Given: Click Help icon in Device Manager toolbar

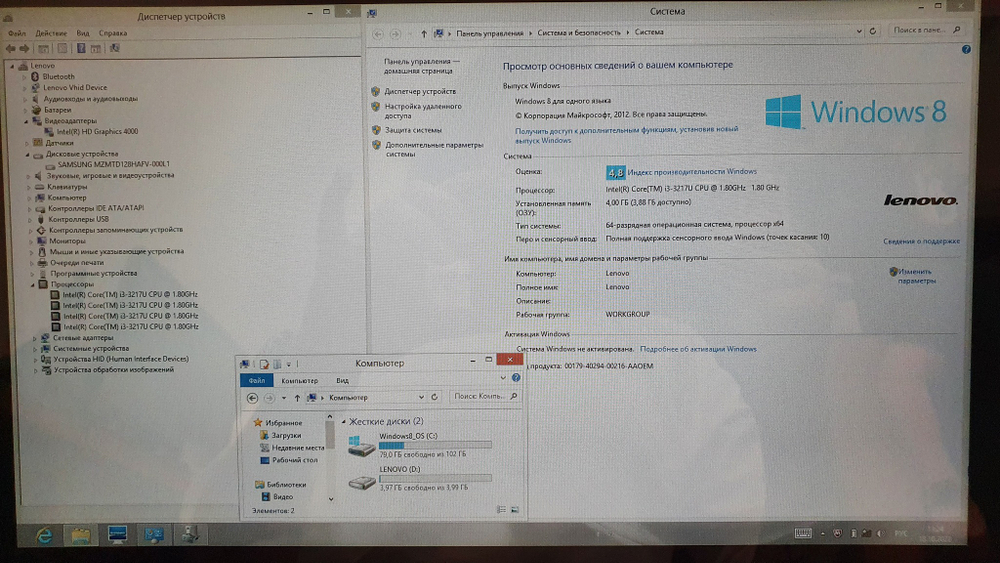Looking at the screenshot, I should [81, 48].
